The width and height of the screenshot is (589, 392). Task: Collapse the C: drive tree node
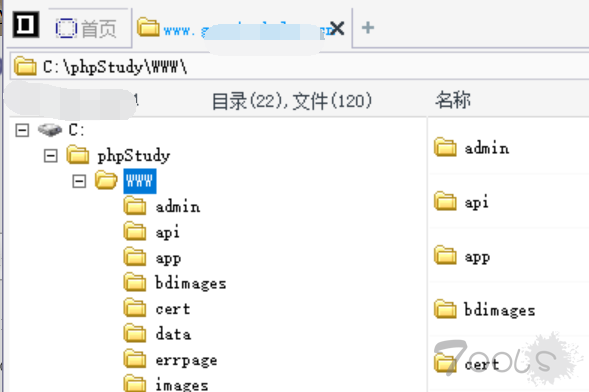click(22, 130)
